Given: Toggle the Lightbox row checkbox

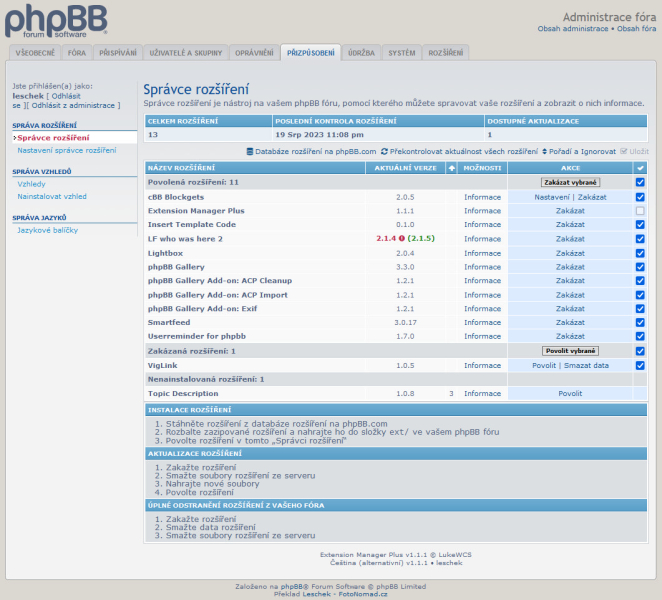Looking at the screenshot, I should point(640,253).
